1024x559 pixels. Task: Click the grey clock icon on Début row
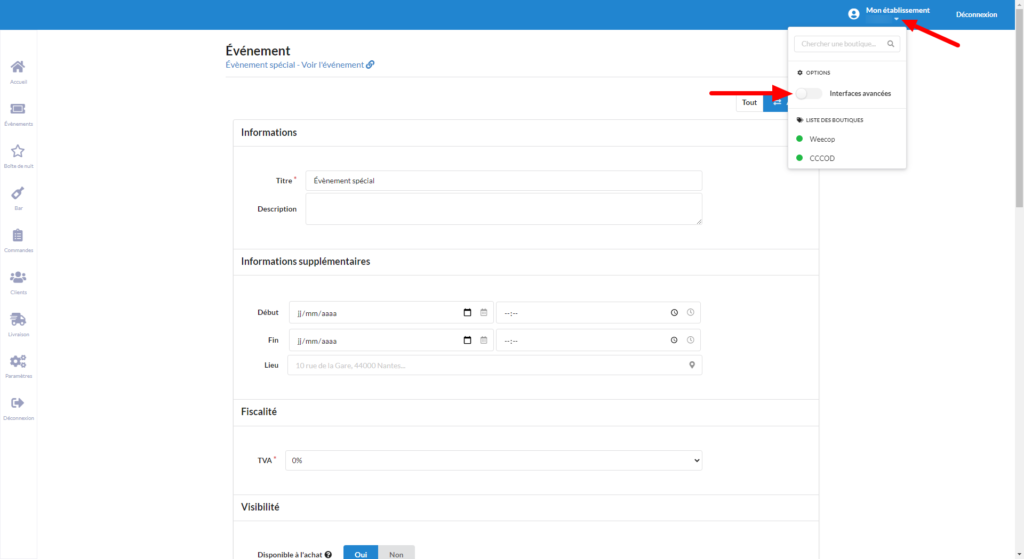690,313
